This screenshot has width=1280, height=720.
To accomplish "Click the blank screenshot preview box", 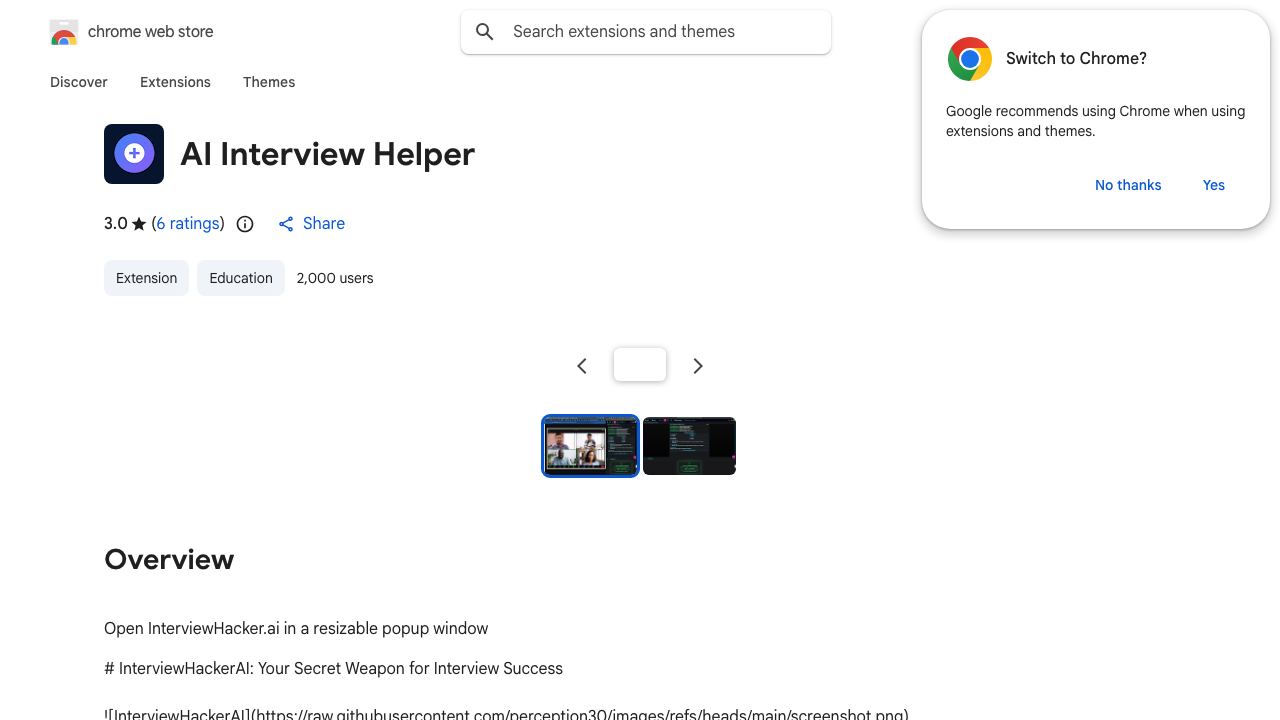I will [x=640, y=364].
